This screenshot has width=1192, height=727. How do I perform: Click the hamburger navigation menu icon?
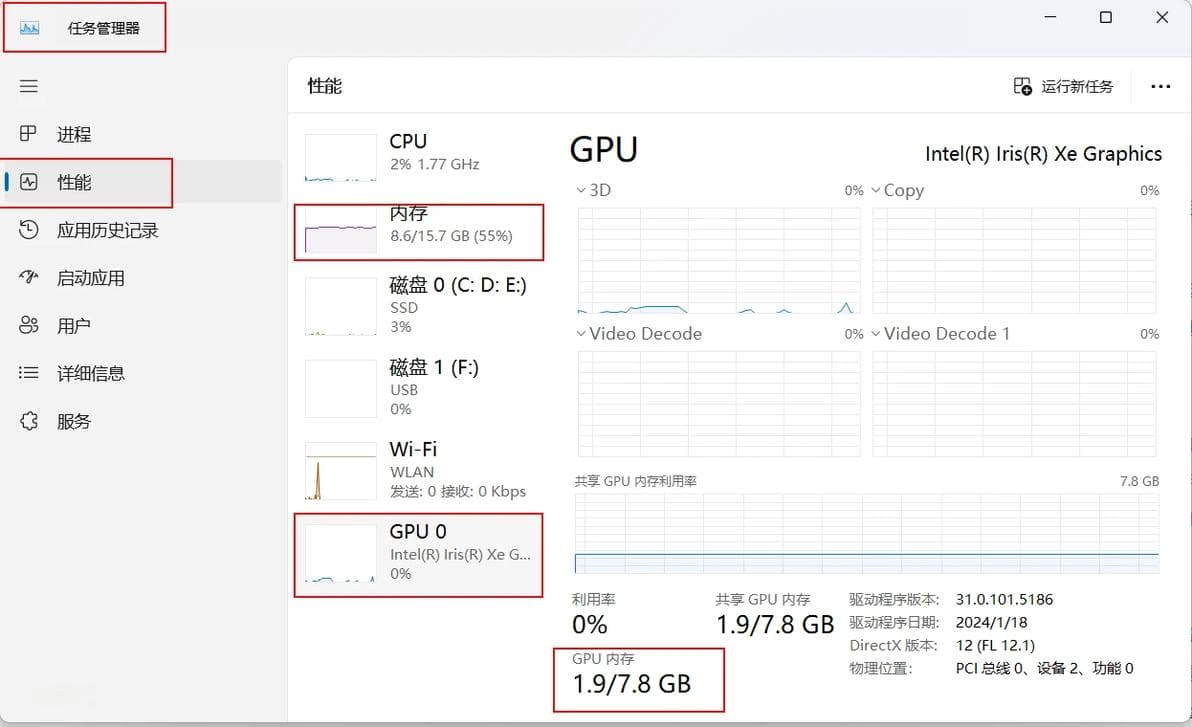29,87
